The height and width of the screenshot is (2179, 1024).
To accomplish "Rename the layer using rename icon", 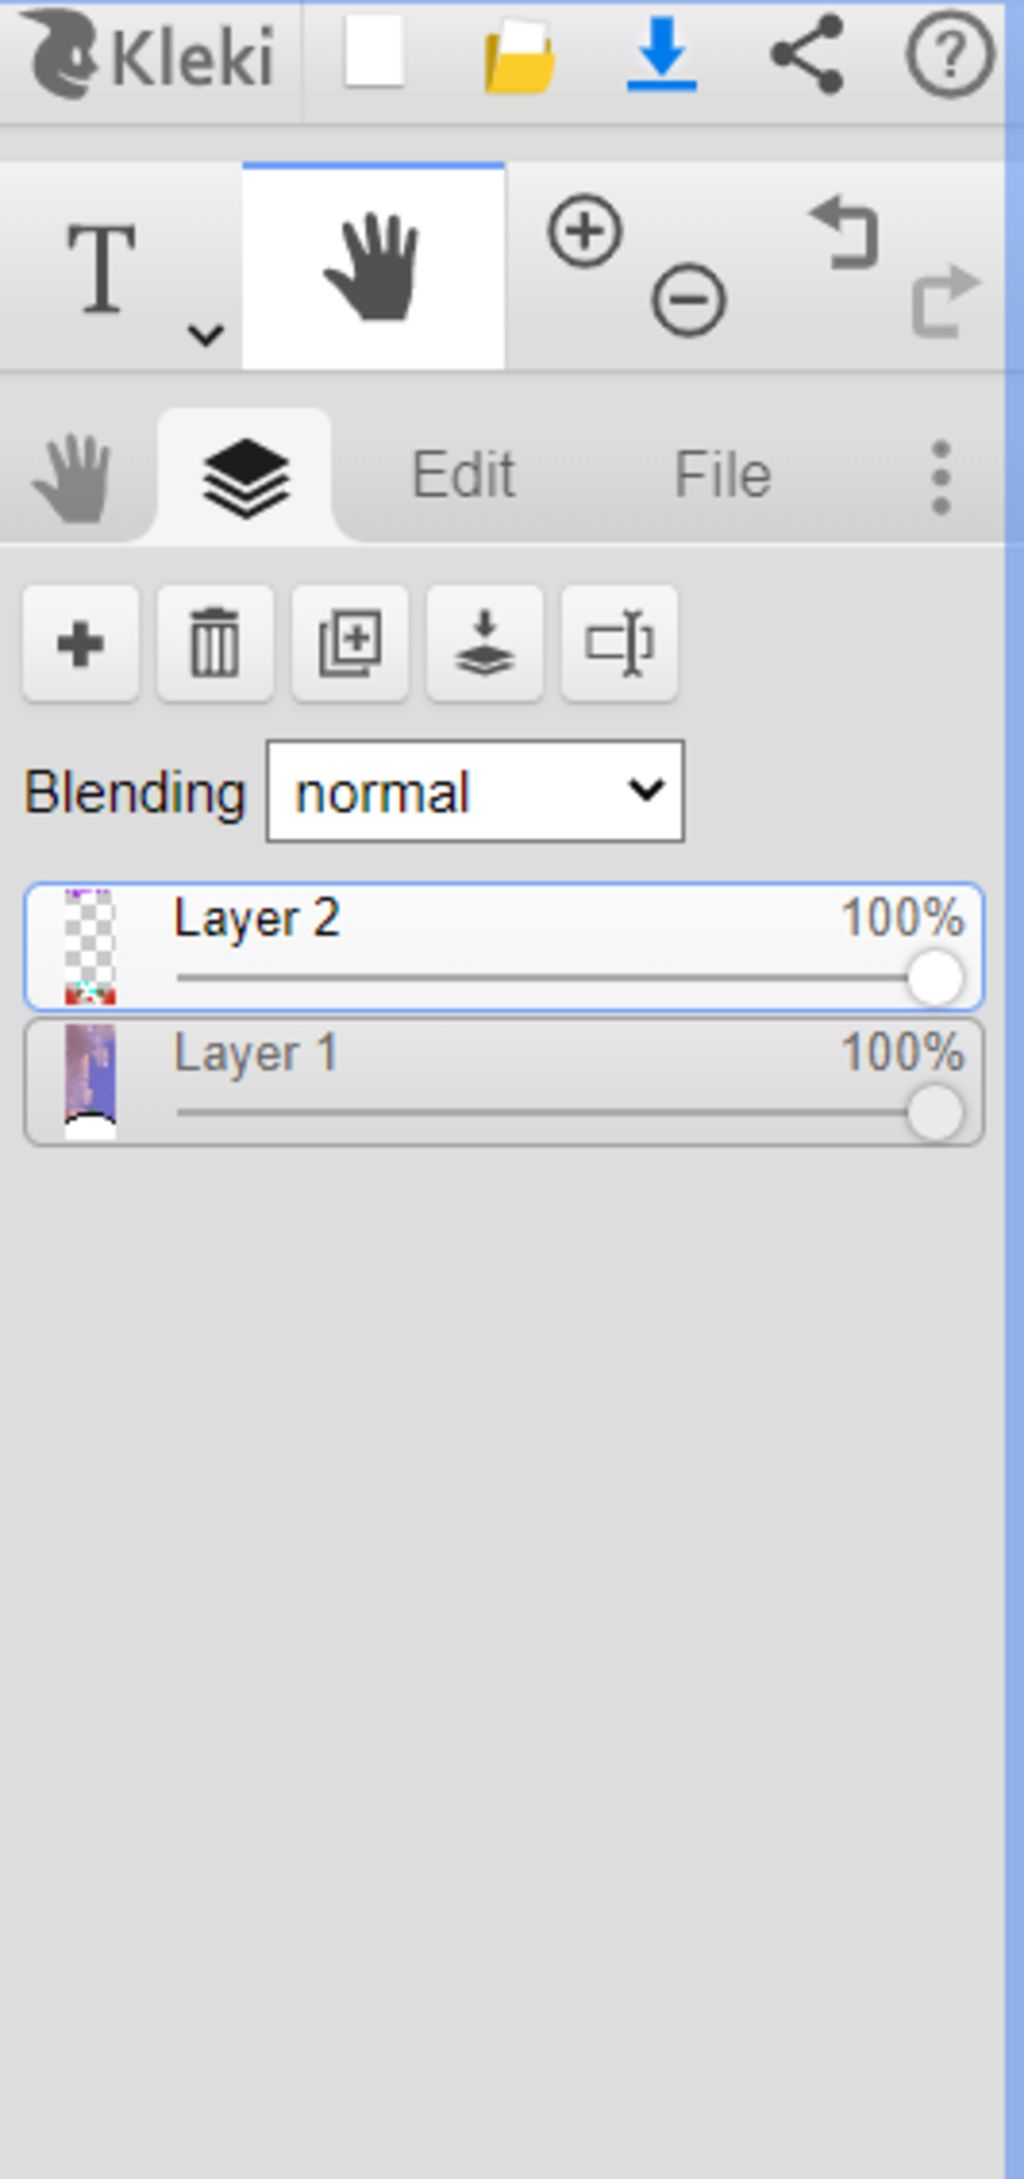I will click(620, 643).
